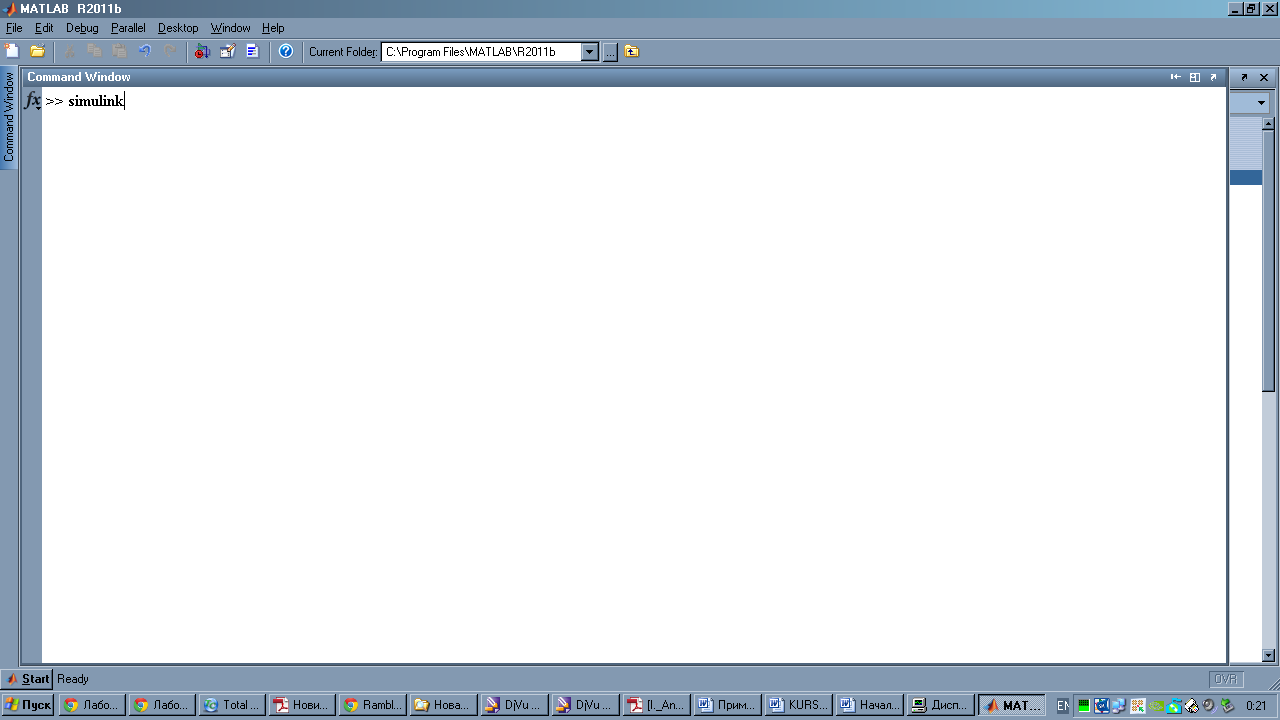Select the highlighted item in right panel
1280x720 pixels.
click(x=1246, y=177)
